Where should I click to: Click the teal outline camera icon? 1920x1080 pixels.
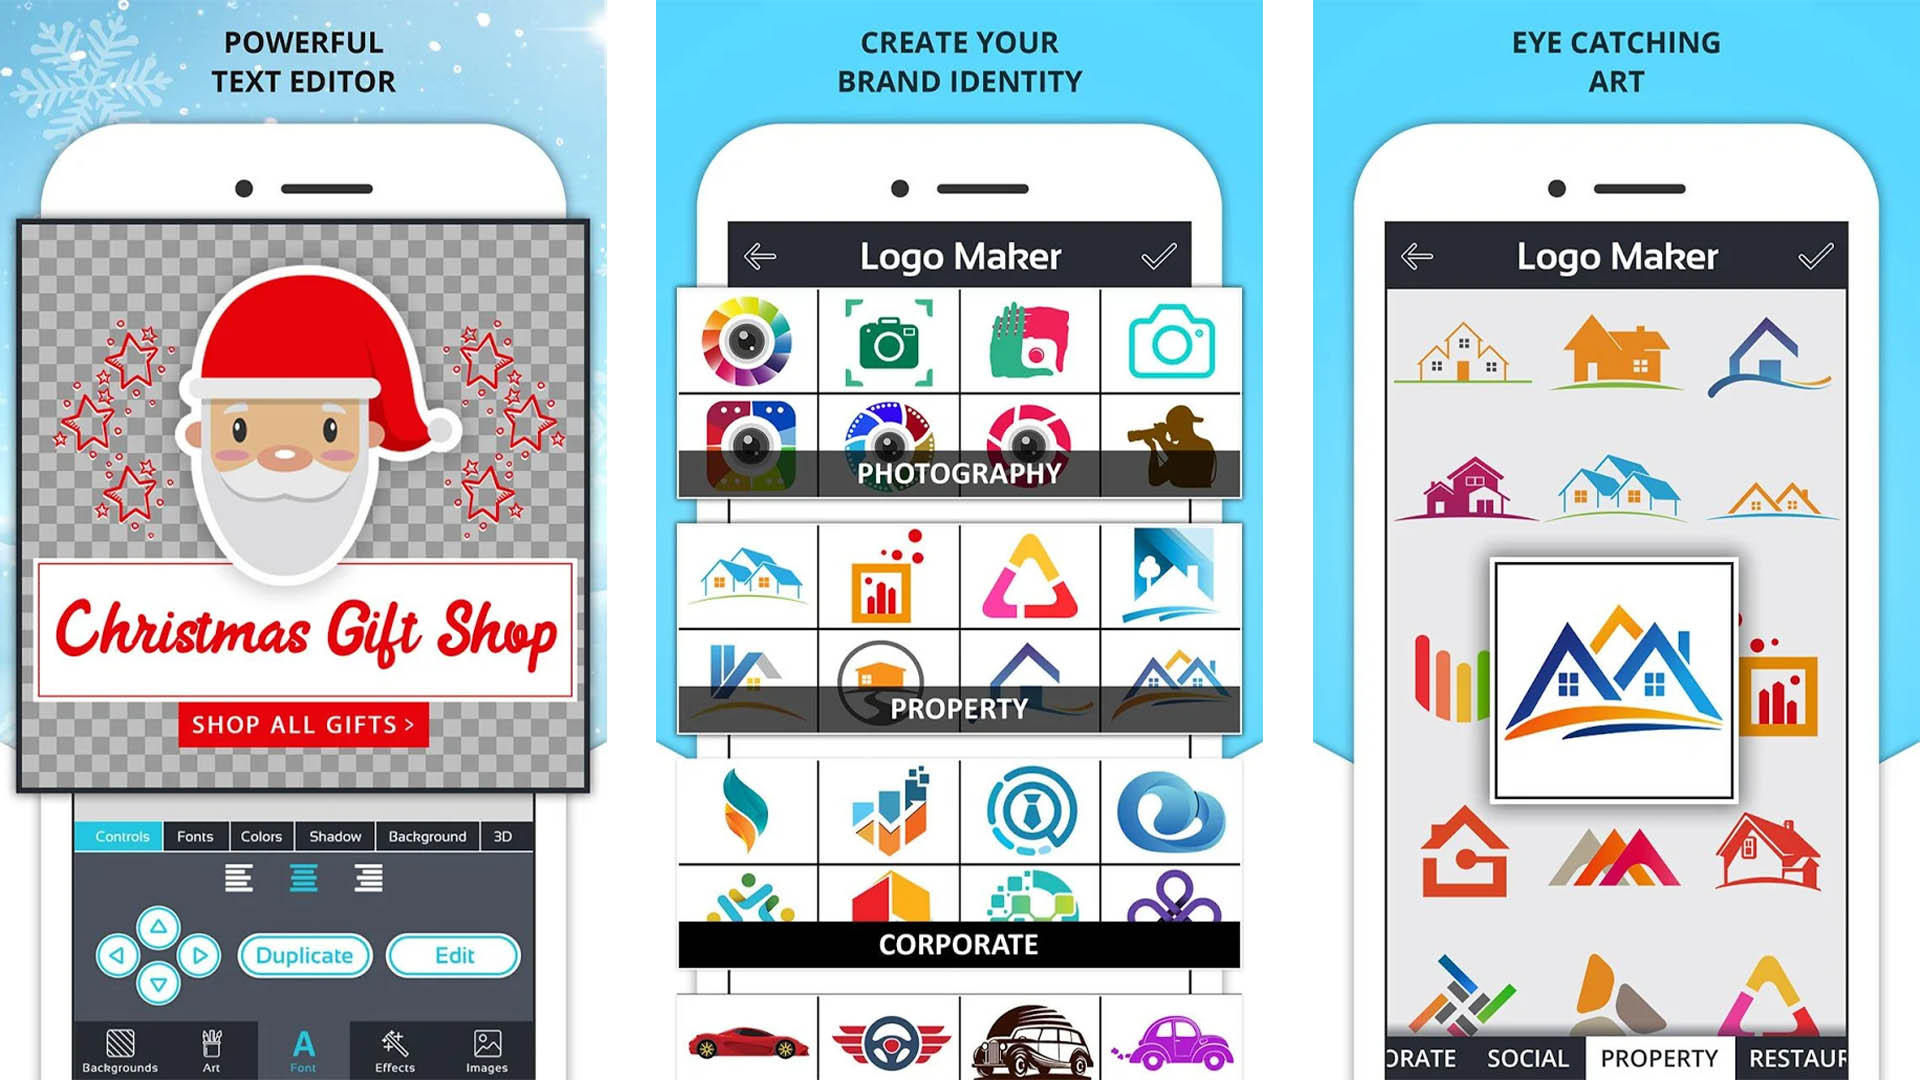pos(1168,342)
